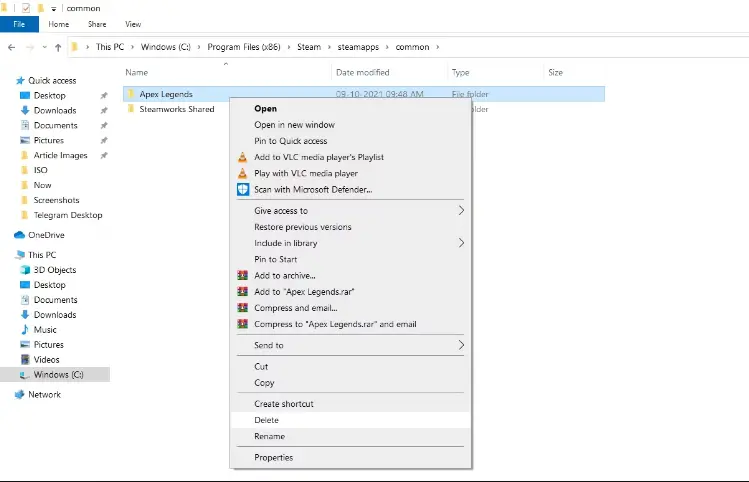The height and width of the screenshot is (482, 749).
Task: Click the back arrow navigation button
Action: point(11,47)
